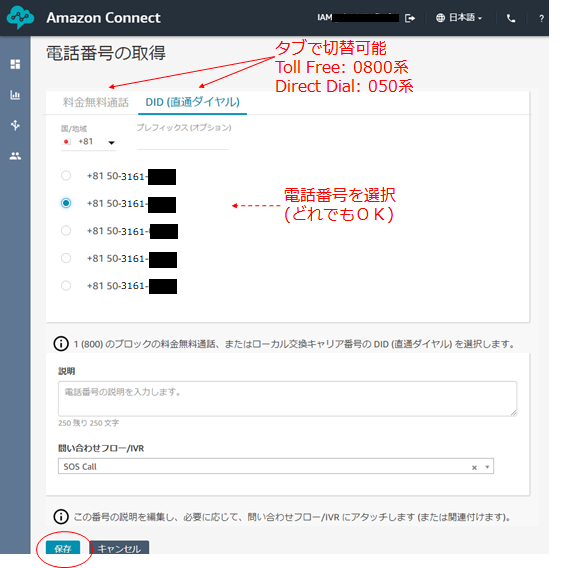
Task: Open the metrics bar-chart icon in sidebar
Action: point(15,95)
